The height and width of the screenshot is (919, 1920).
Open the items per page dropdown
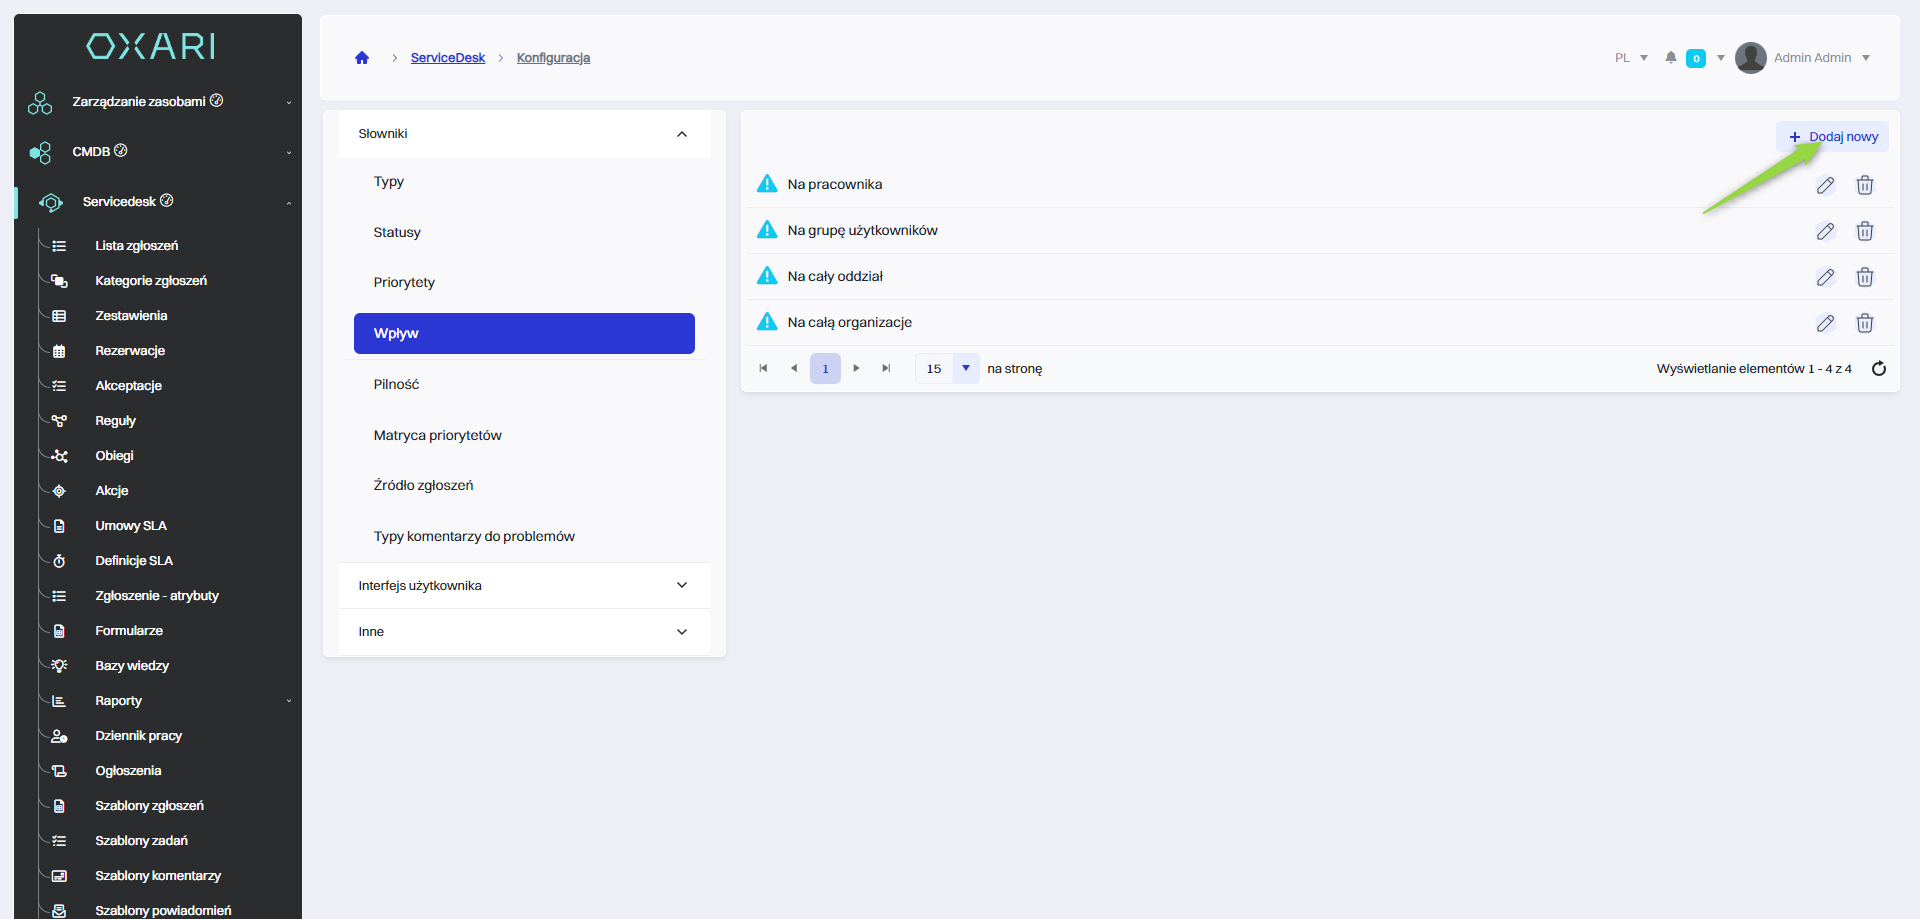click(965, 369)
